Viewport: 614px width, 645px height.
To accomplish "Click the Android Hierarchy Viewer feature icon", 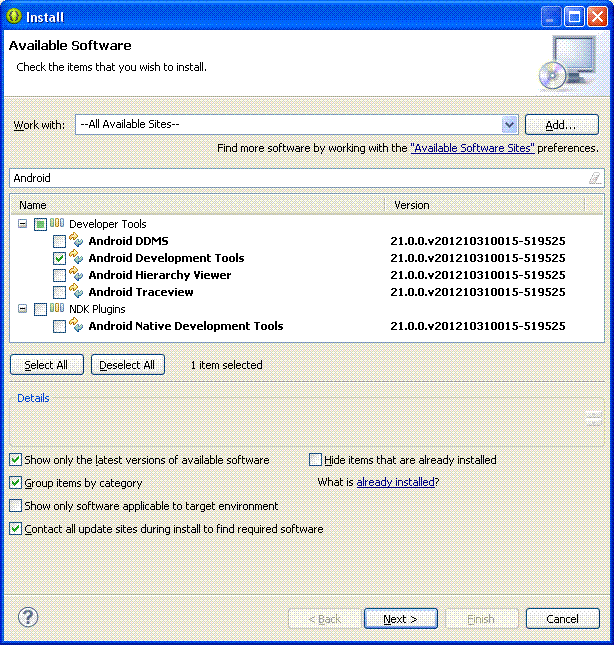I will (x=76, y=274).
